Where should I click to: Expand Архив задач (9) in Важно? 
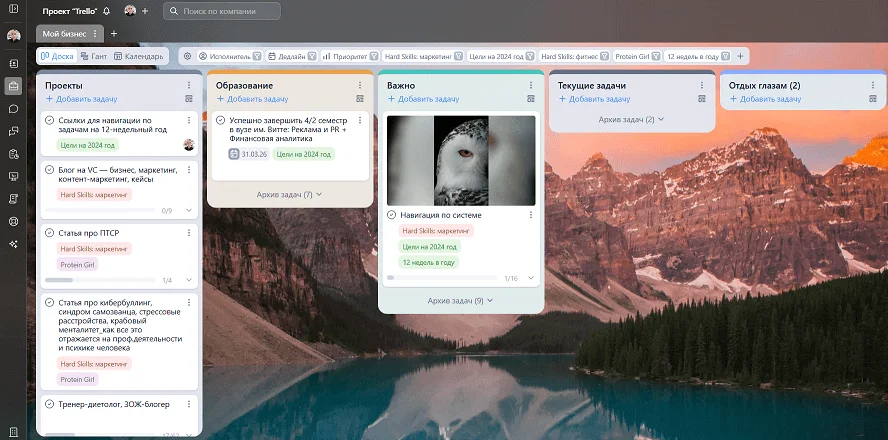click(x=460, y=301)
